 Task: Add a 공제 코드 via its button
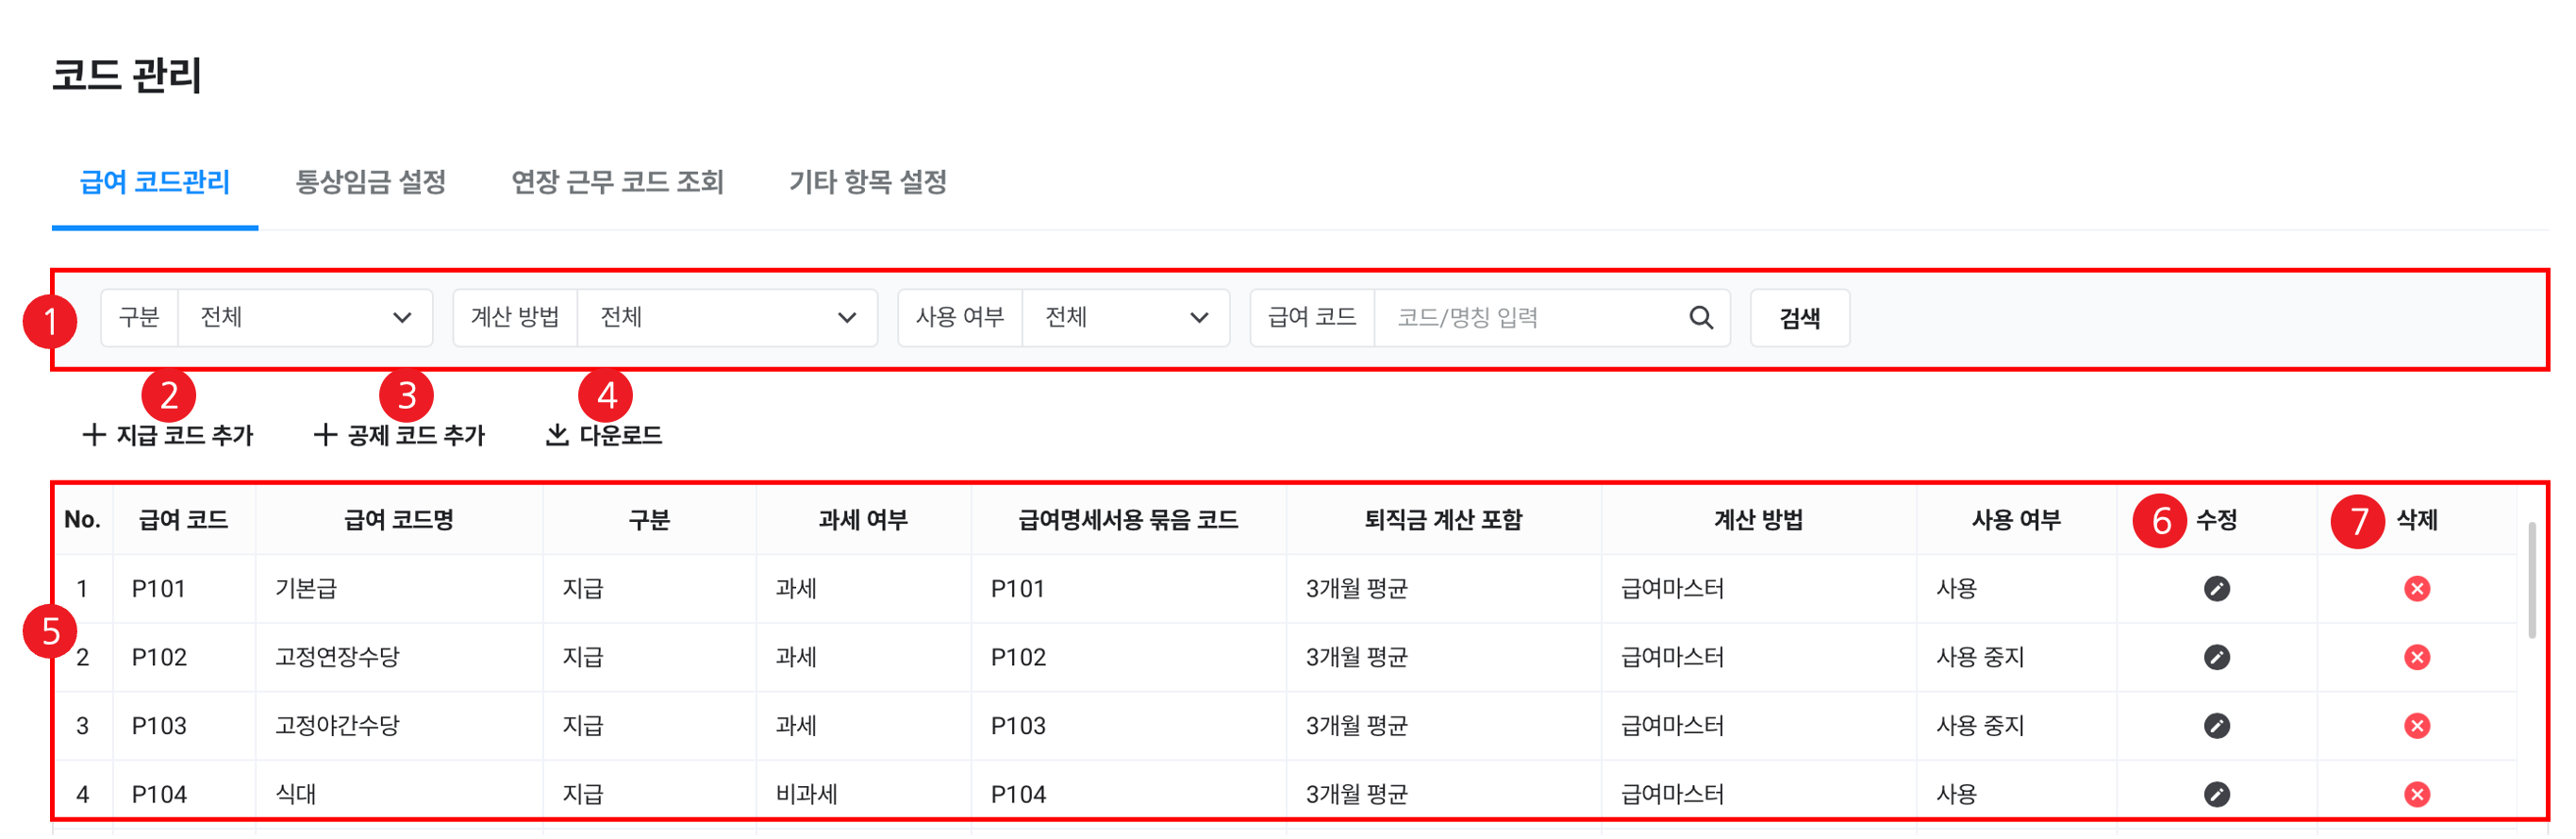[x=399, y=435]
